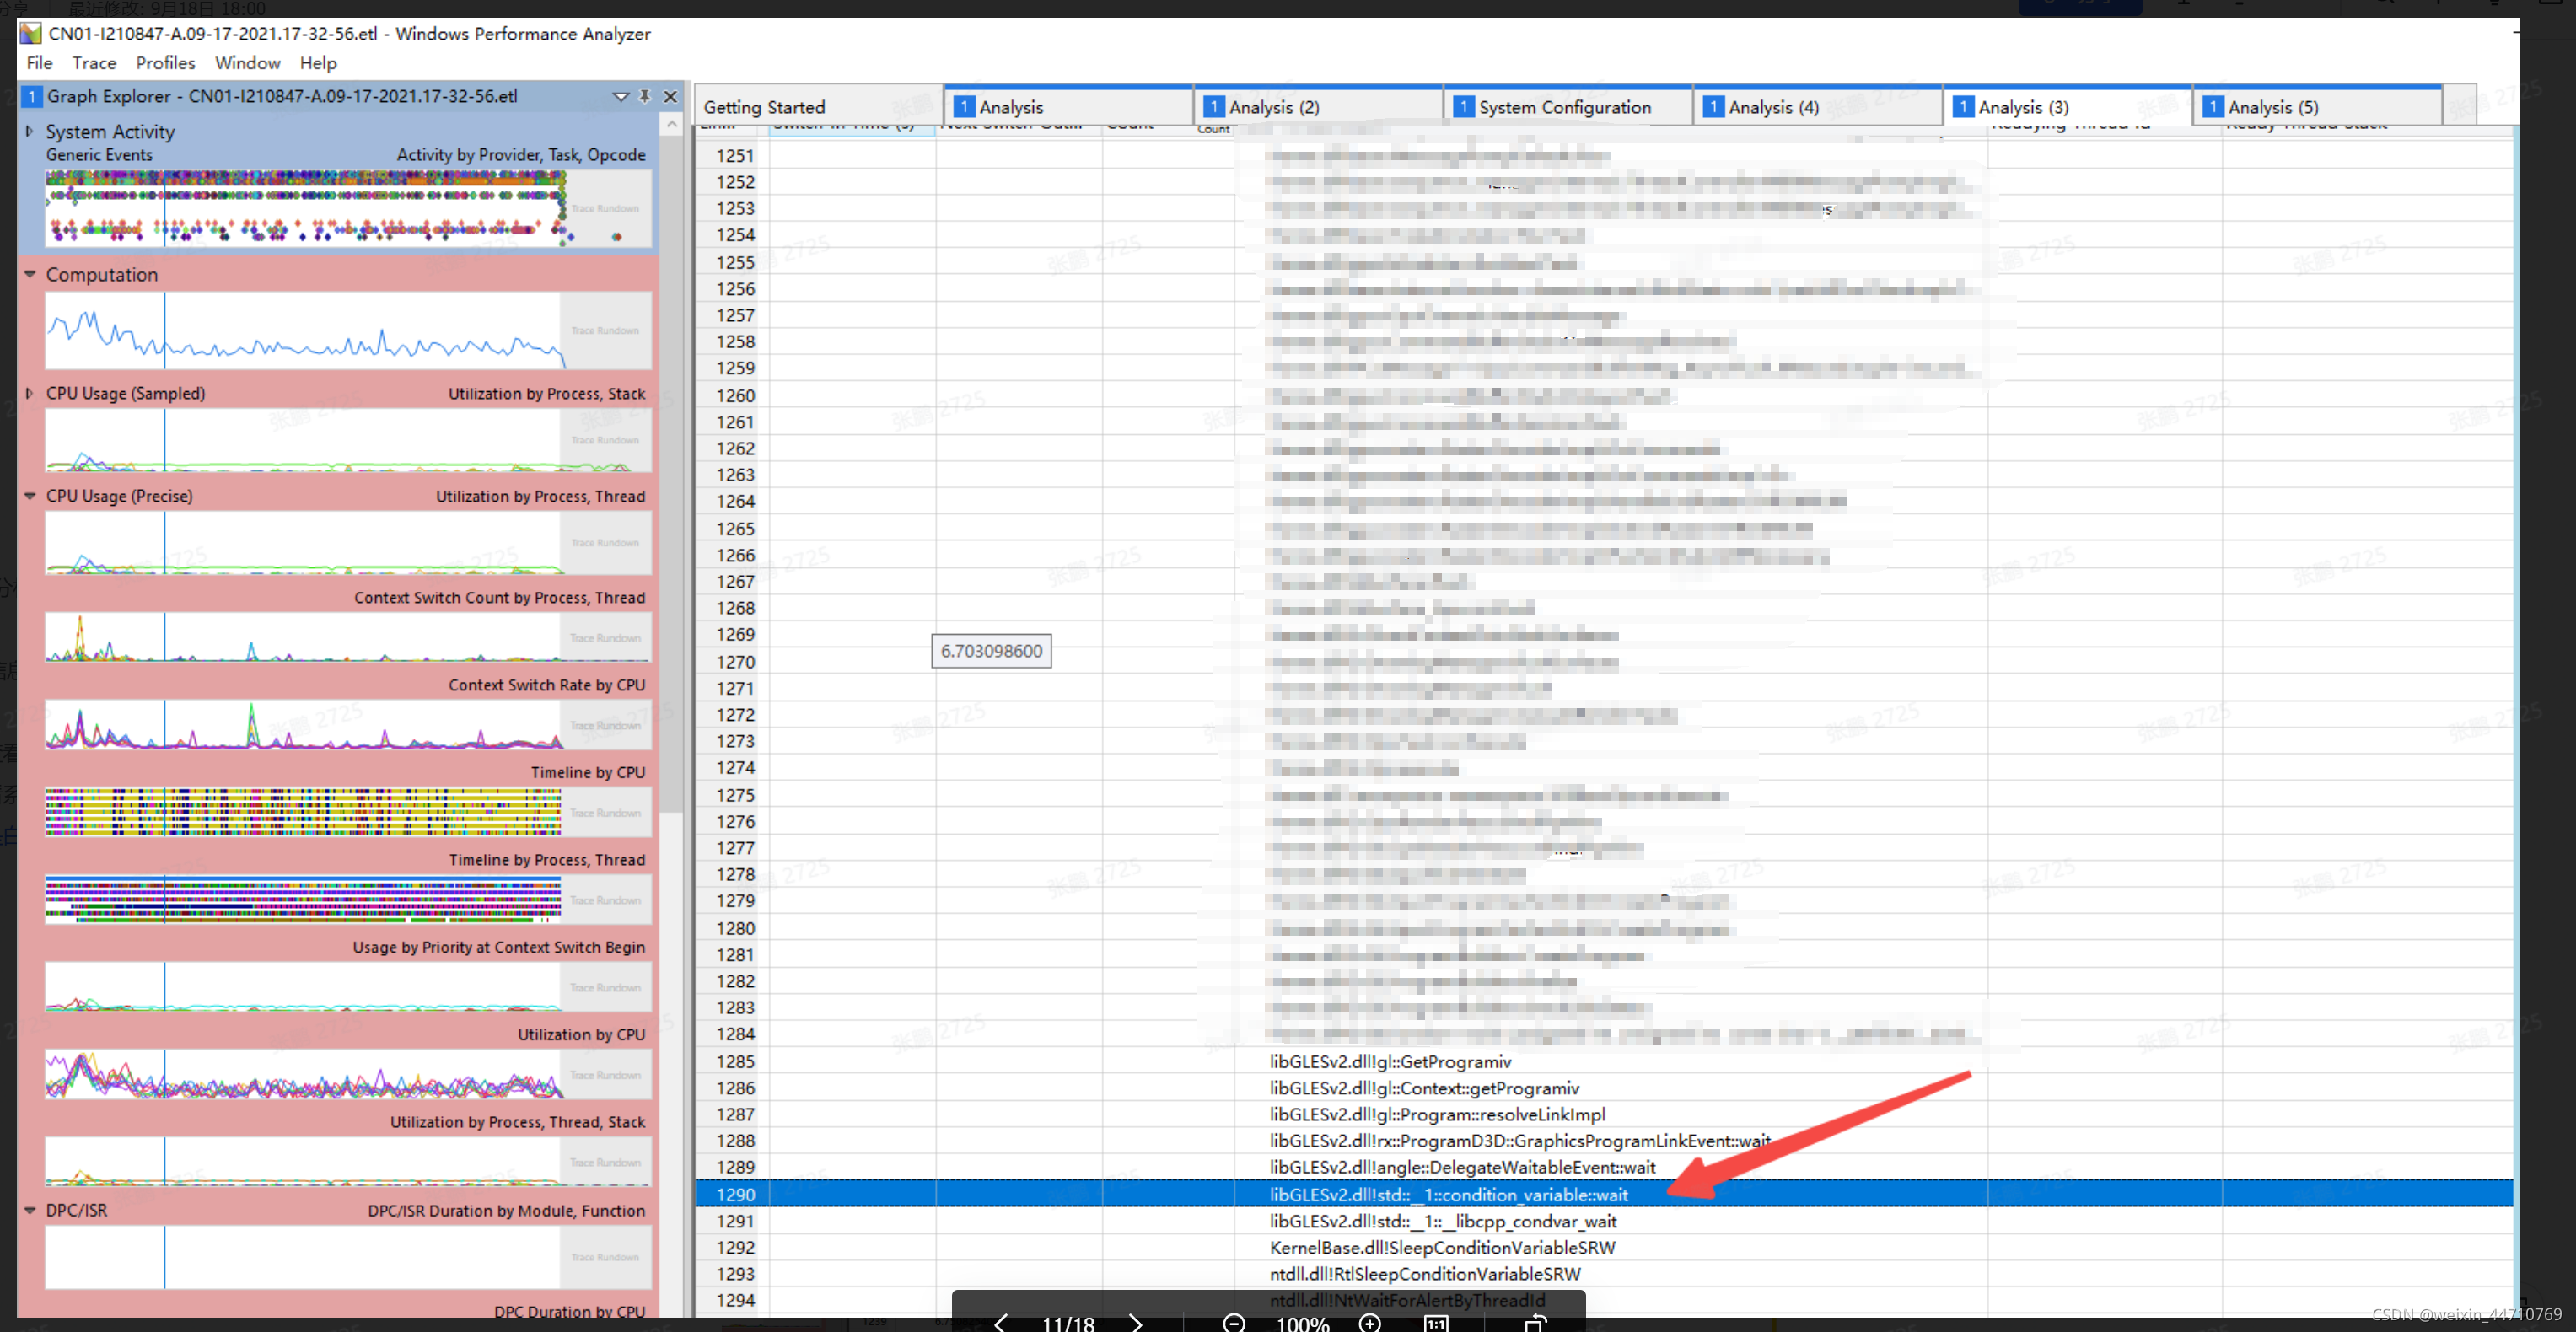Switch to the Analysis (4) tab
This screenshot has height=1332, width=2576.
[x=1773, y=107]
